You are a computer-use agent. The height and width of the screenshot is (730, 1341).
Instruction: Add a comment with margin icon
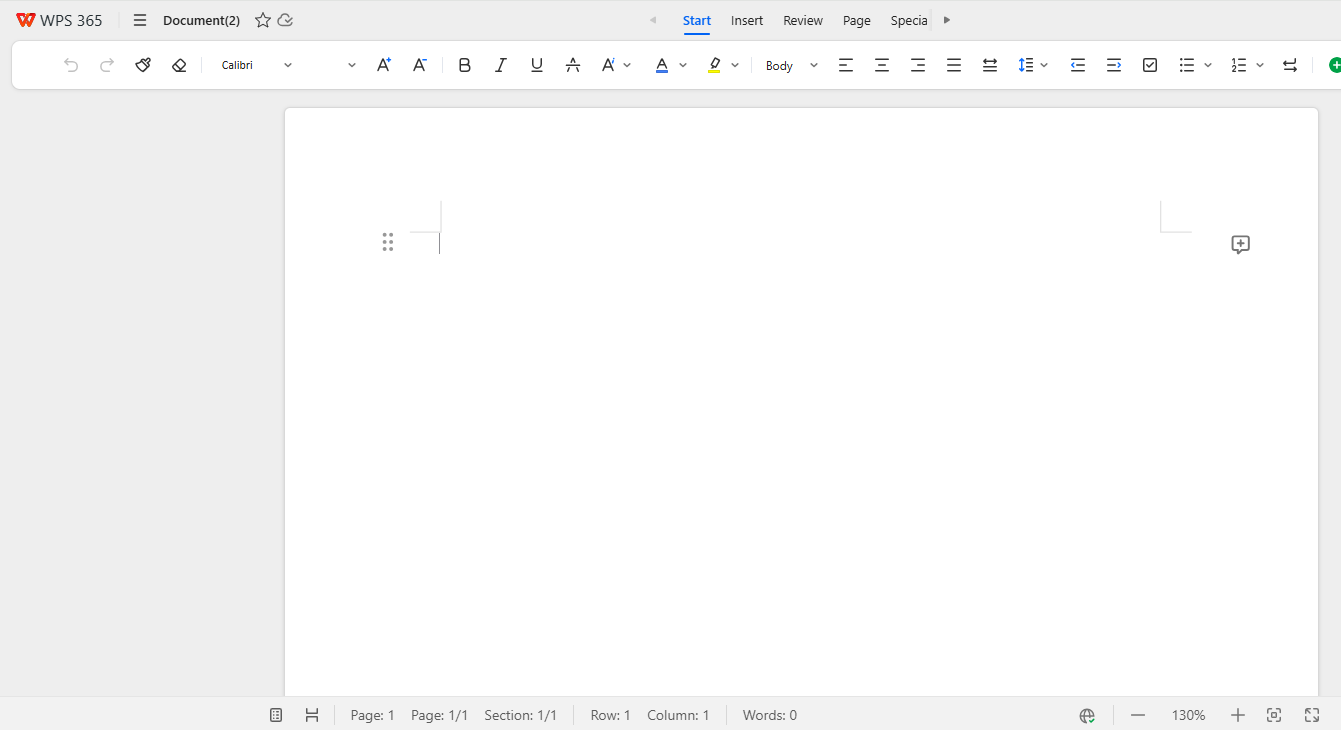(1241, 245)
